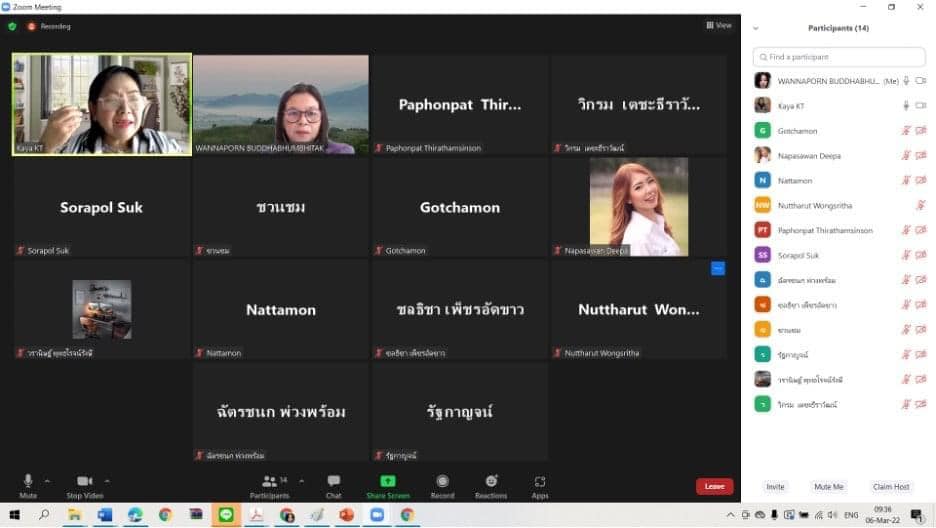
Task: Click the Find a participant search field
Action: [x=838, y=57]
